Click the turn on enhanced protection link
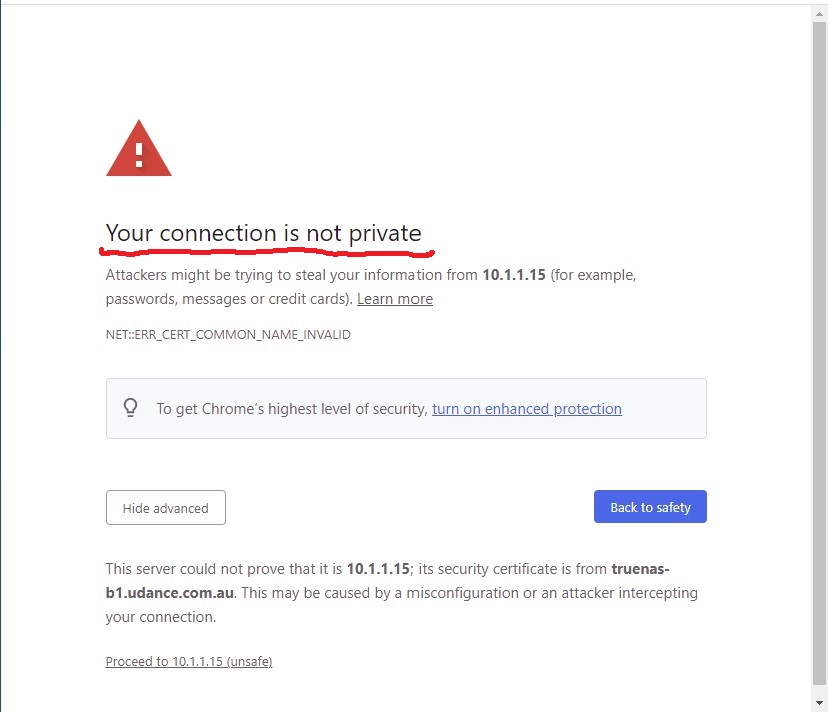This screenshot has height=712, width=828. [x=526, y=409]
